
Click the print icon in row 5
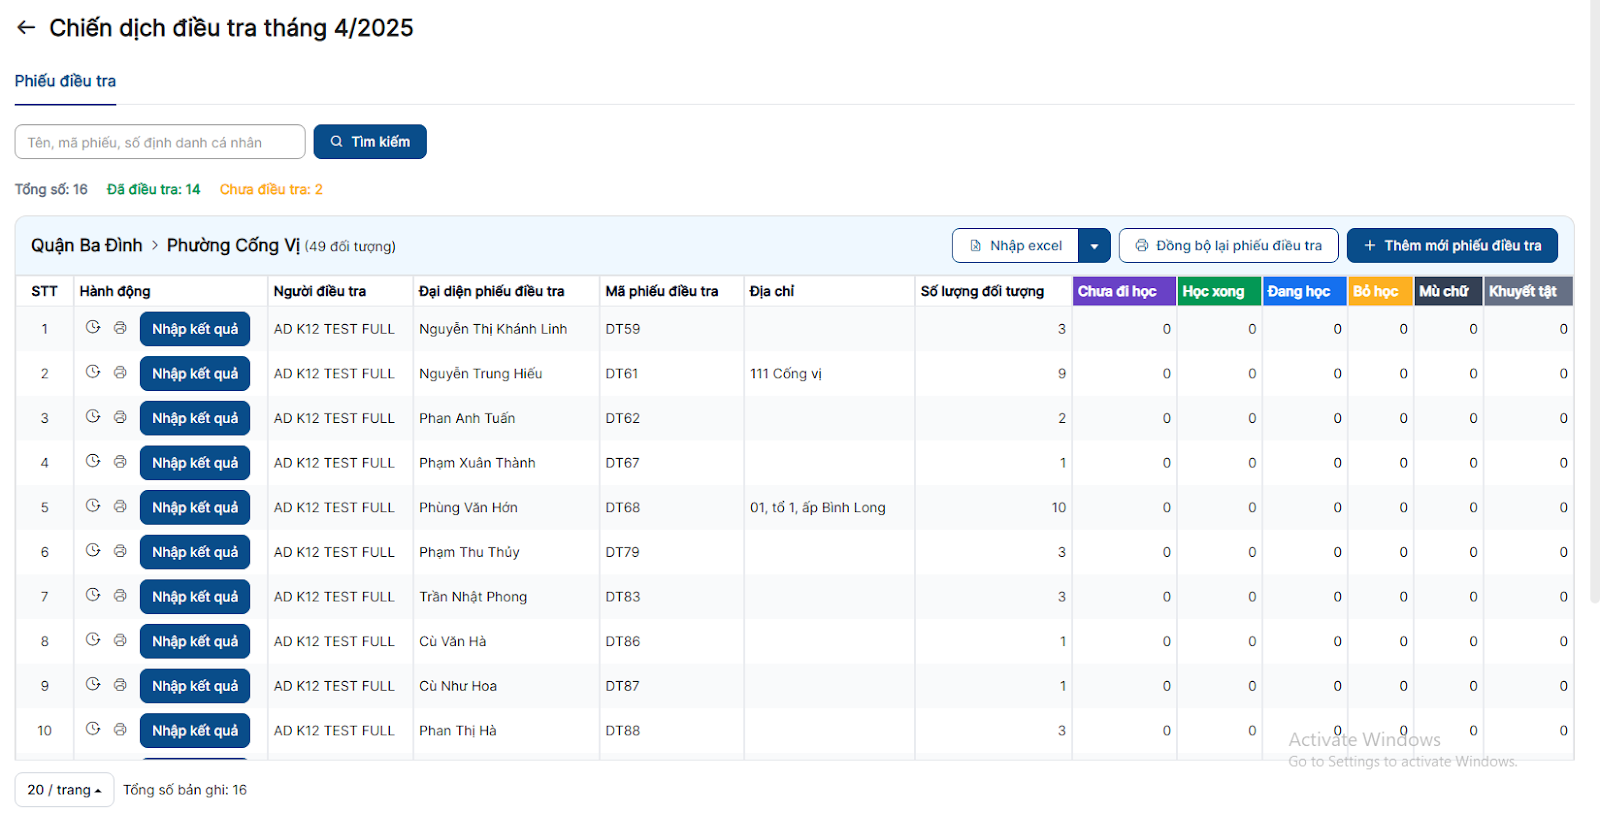pyautogui.click(x=120, y=506)
